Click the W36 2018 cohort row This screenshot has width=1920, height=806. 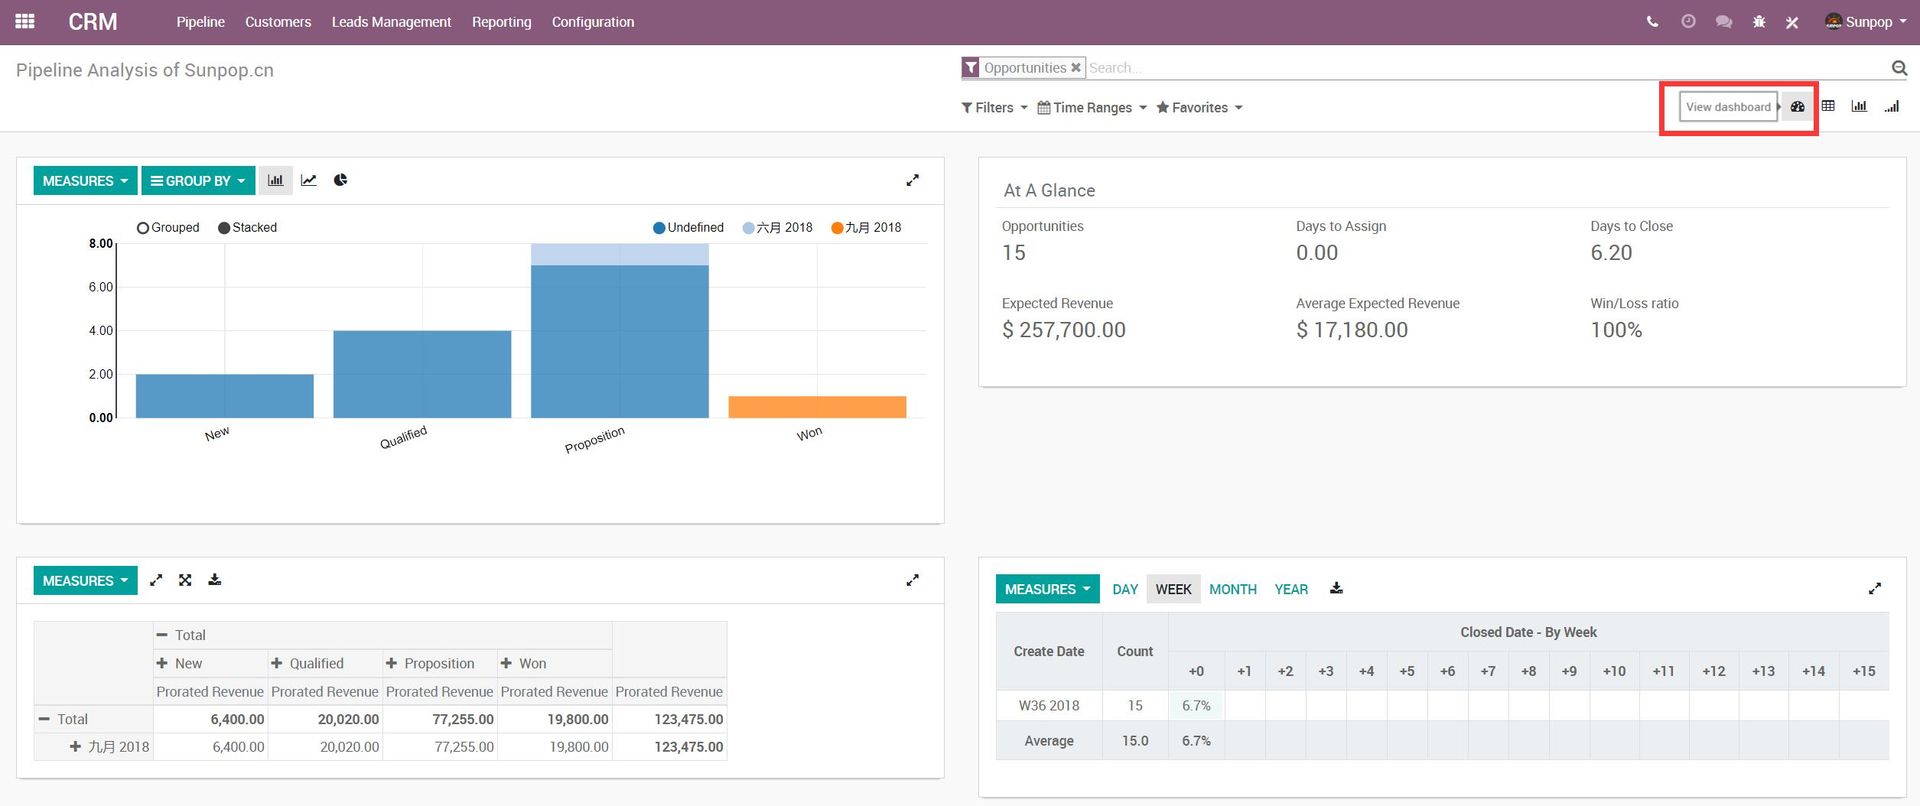[x=1442, y=705]
